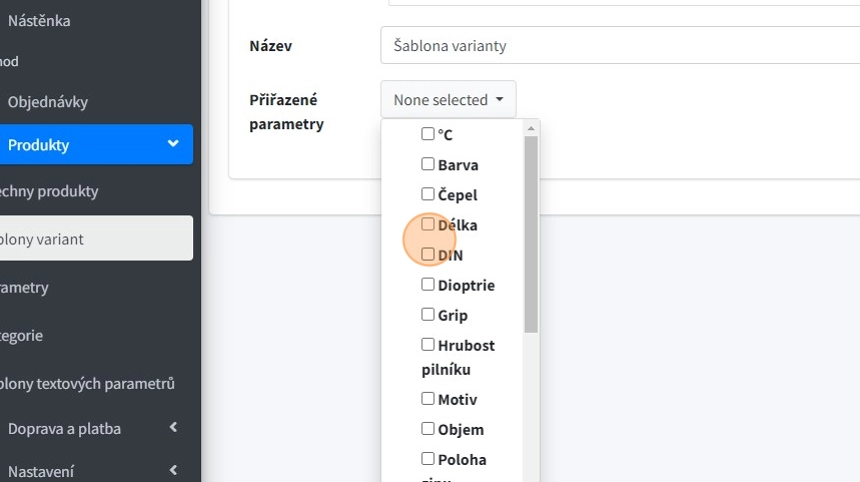Open Objednávky in the sidebar
The height and width of the screenshot is (482, 860).
[48, 102]
